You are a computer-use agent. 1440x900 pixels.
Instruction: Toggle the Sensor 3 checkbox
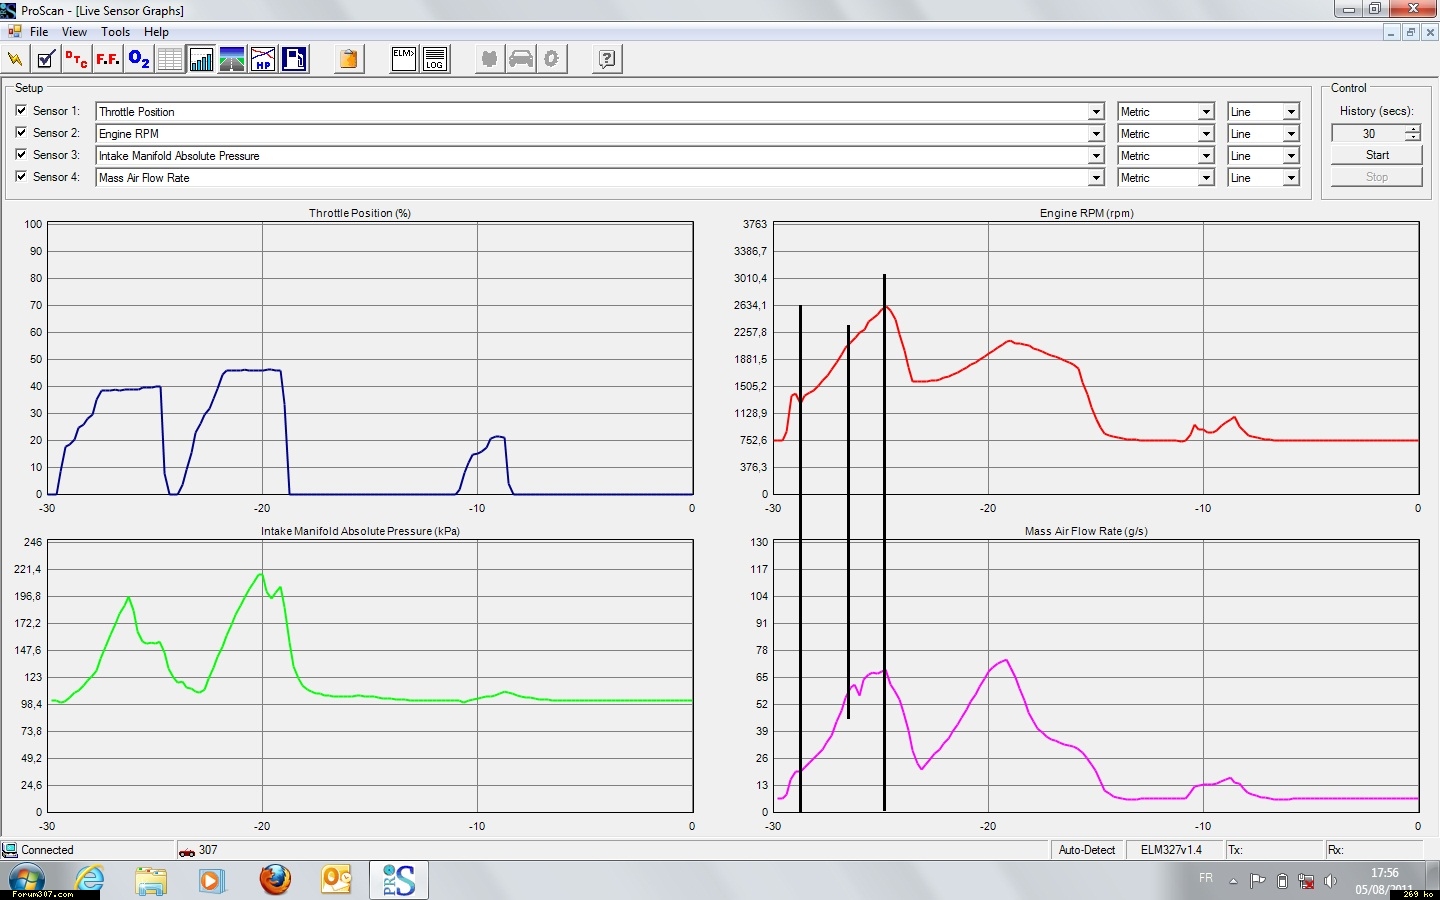pos(22,154)
